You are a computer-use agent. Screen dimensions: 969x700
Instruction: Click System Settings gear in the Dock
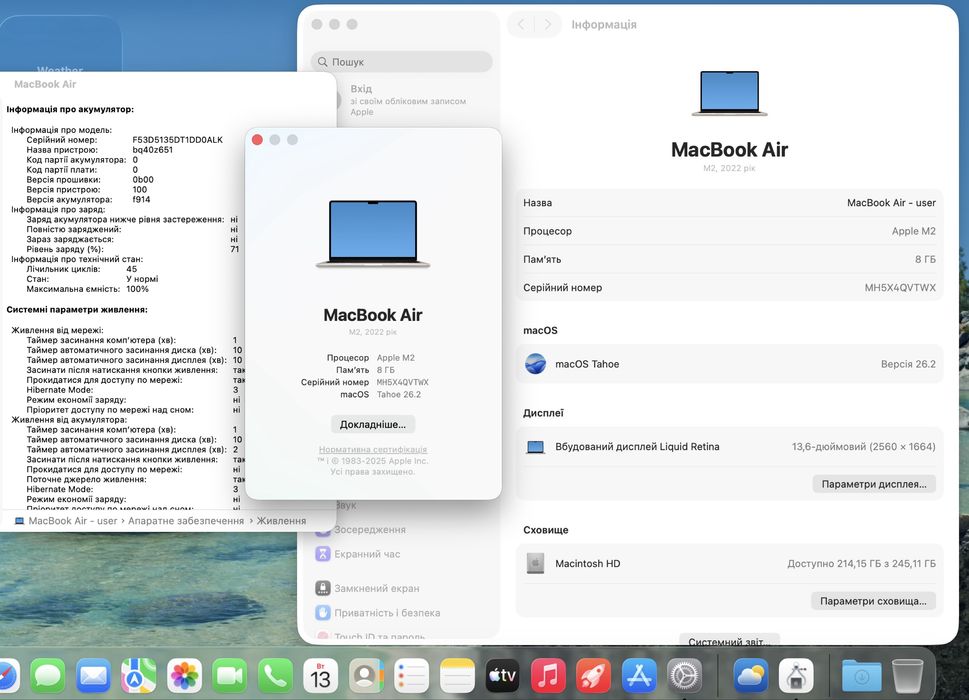click(x=684, y=676)
